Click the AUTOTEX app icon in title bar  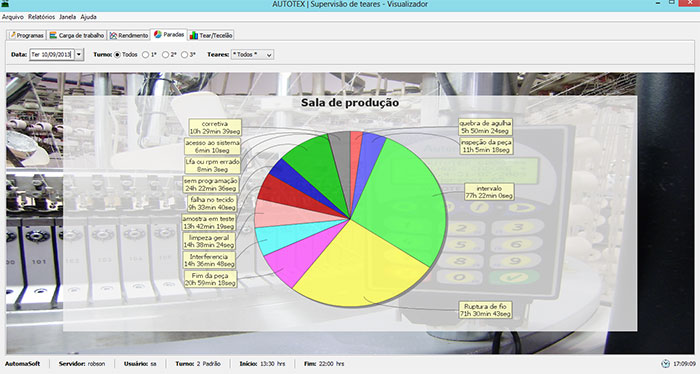[5, 4]
